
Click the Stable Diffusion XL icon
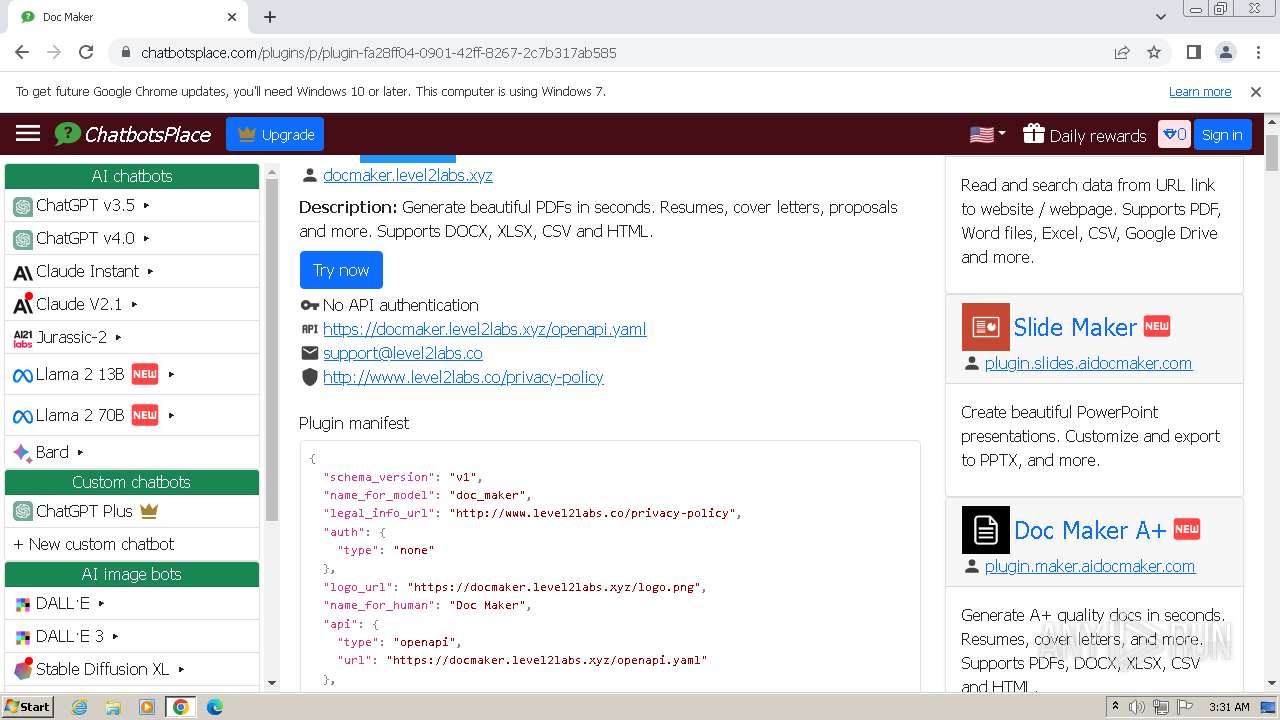tap(23, 670)
